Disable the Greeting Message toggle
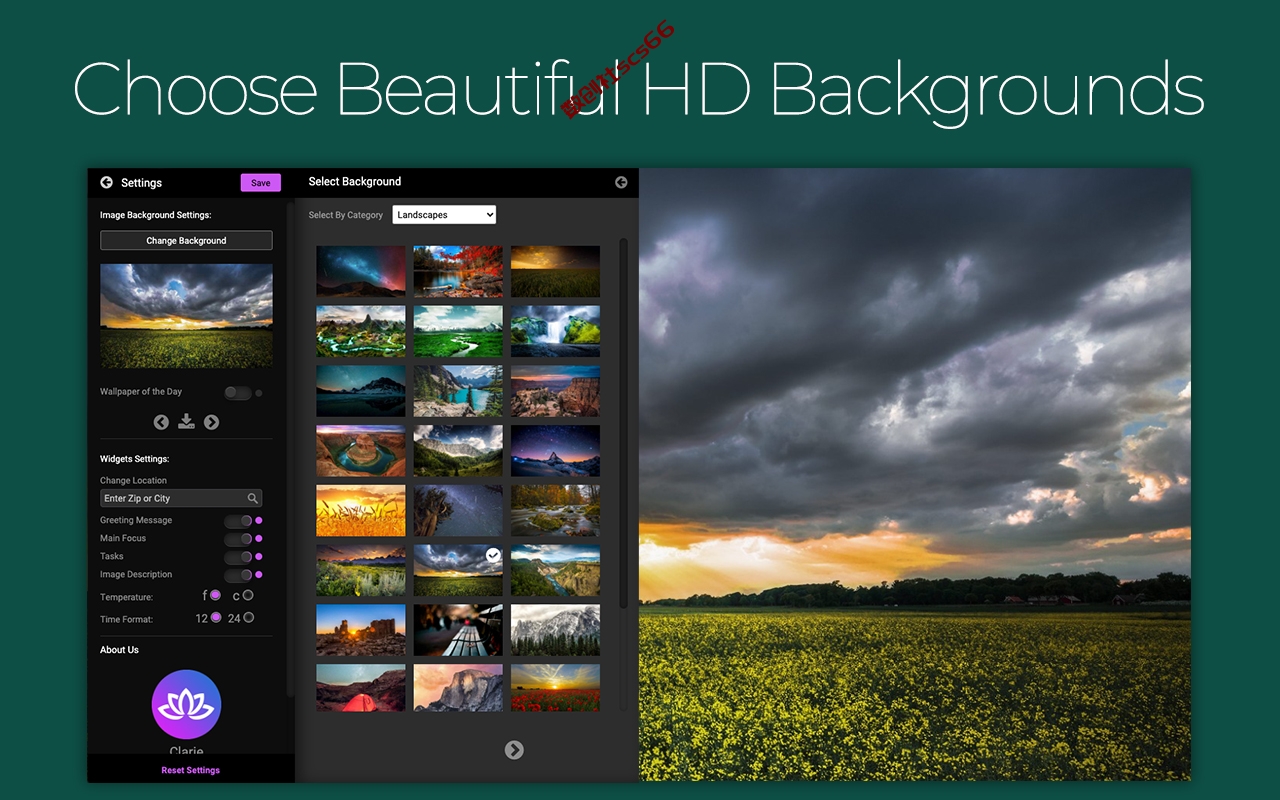The image size is (1280, 800). (x=238, y=521)
